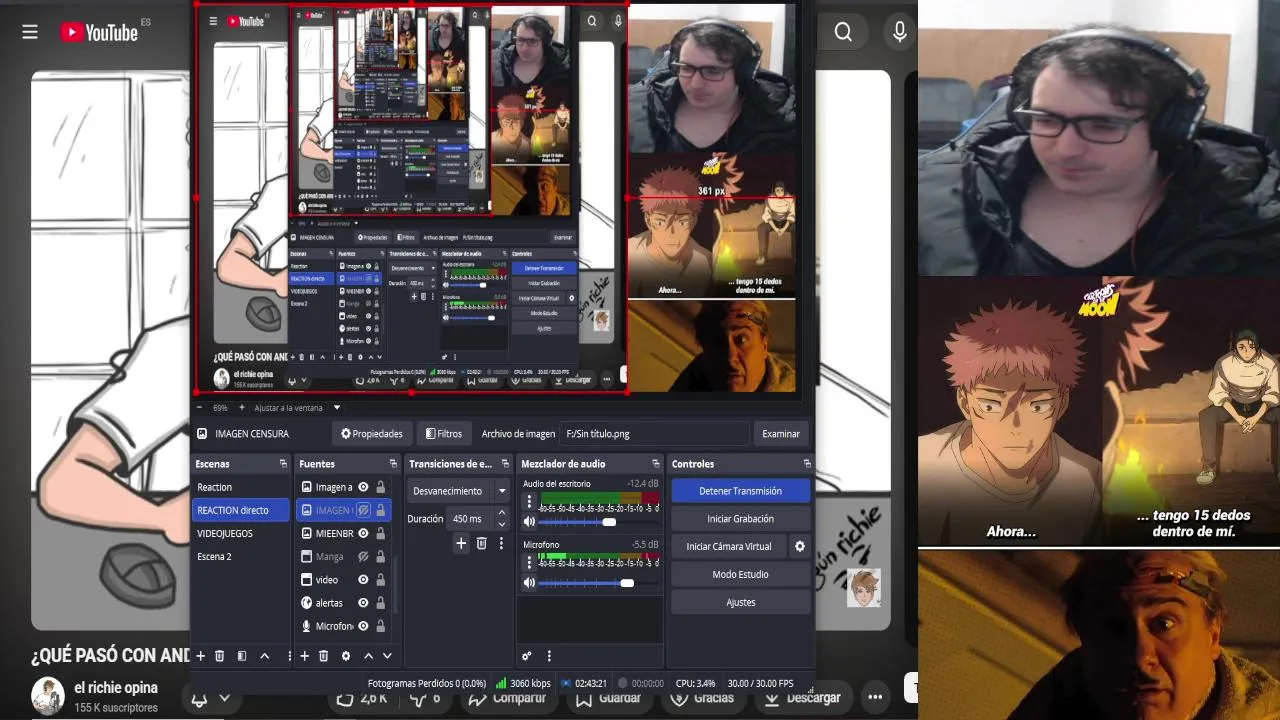Viewport: 1280px width, 720px height.
Task: Increase transition duration with up arrow
Action: pos(501,514)
